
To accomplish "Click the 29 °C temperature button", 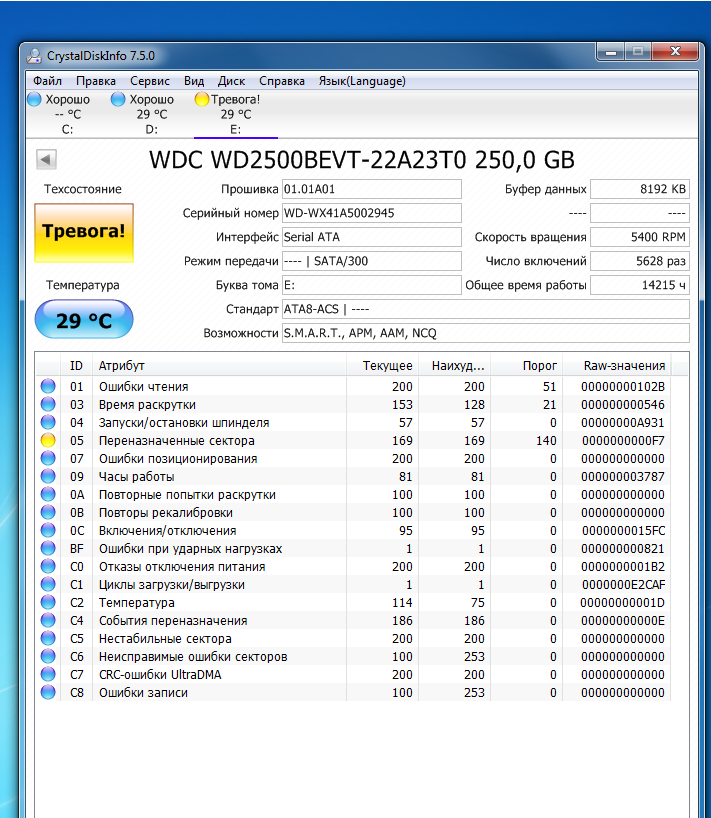I will click(84, 319).
